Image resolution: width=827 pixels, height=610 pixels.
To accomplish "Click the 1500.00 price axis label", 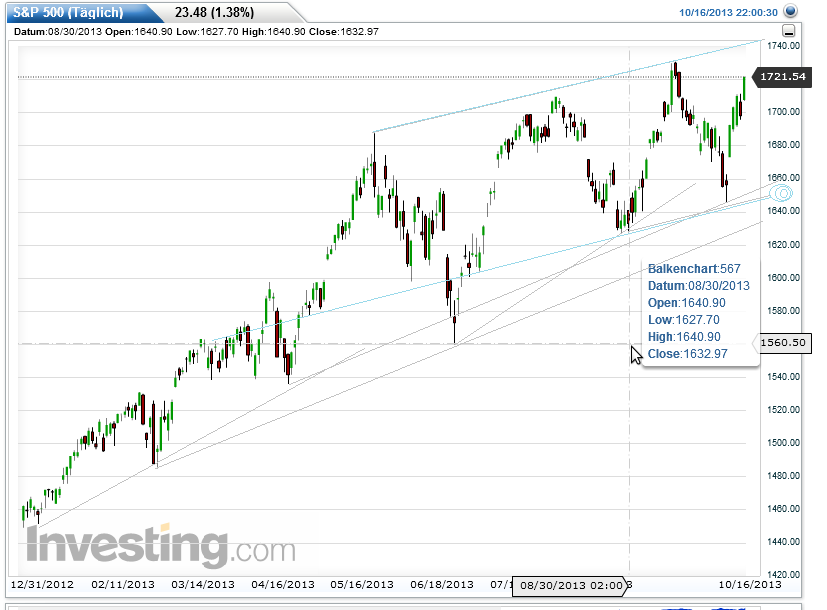I will [783, 443].
